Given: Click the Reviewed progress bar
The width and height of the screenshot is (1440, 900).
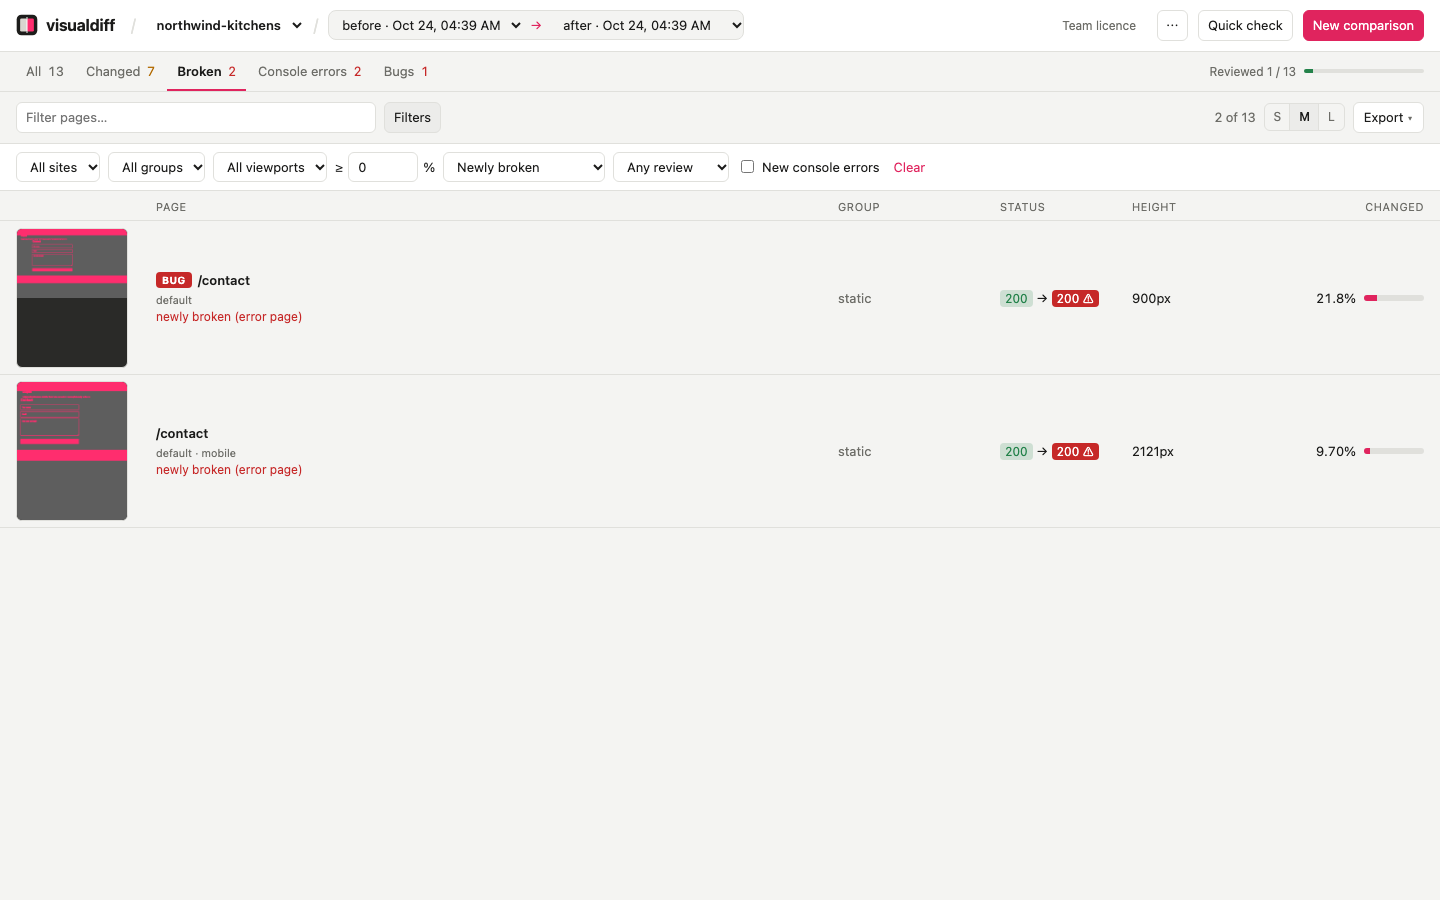Looking at the screenshot, I should tap(1364, 71).
